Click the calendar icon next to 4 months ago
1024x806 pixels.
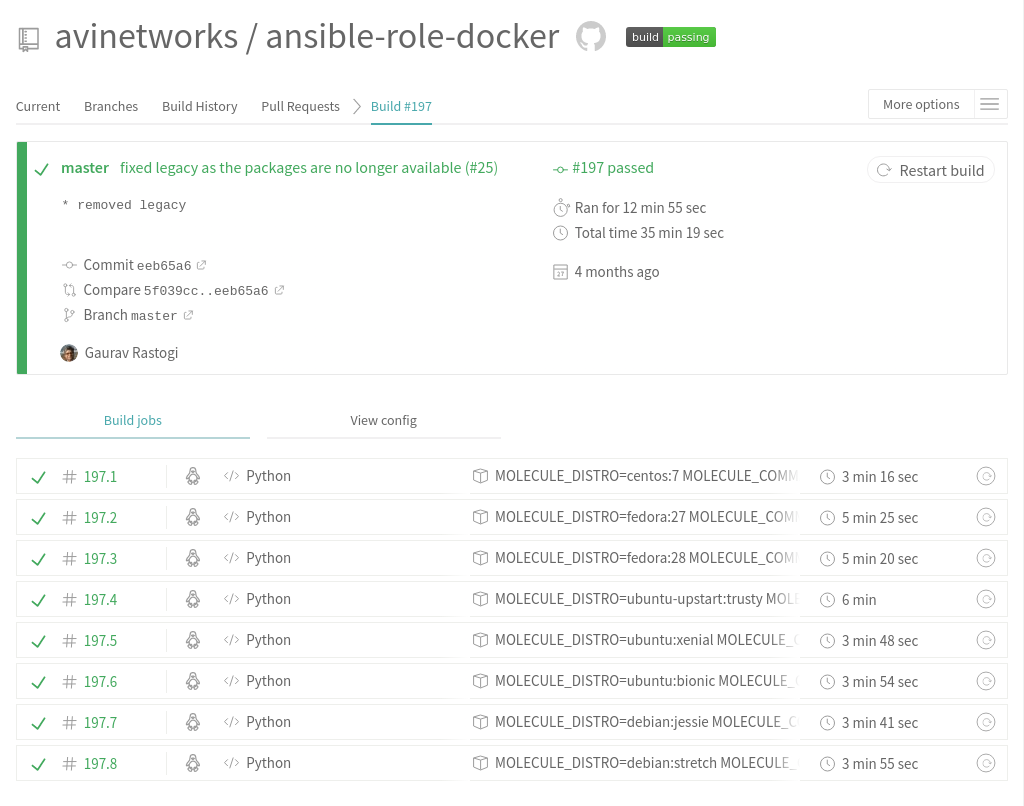coord(560,272)
